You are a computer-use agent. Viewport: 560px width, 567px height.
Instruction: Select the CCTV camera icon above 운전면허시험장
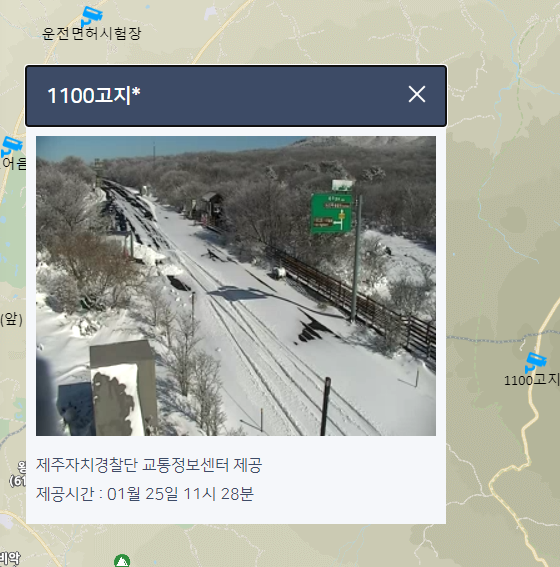[91, 15]
